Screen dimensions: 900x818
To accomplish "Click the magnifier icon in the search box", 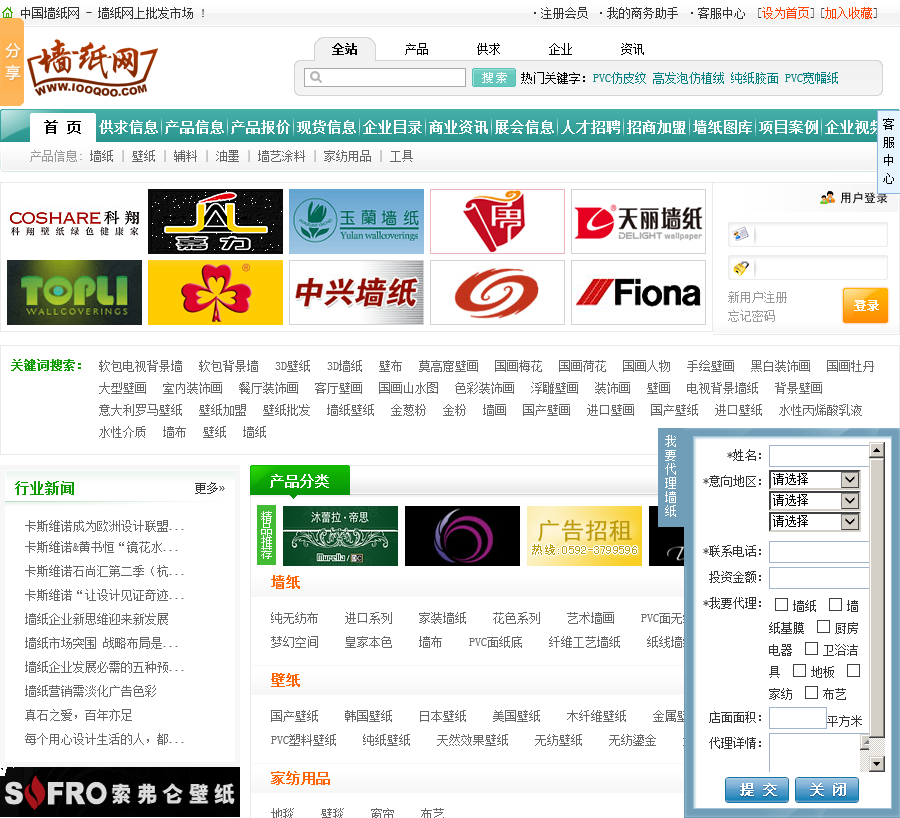I will [x=316, y=77].
